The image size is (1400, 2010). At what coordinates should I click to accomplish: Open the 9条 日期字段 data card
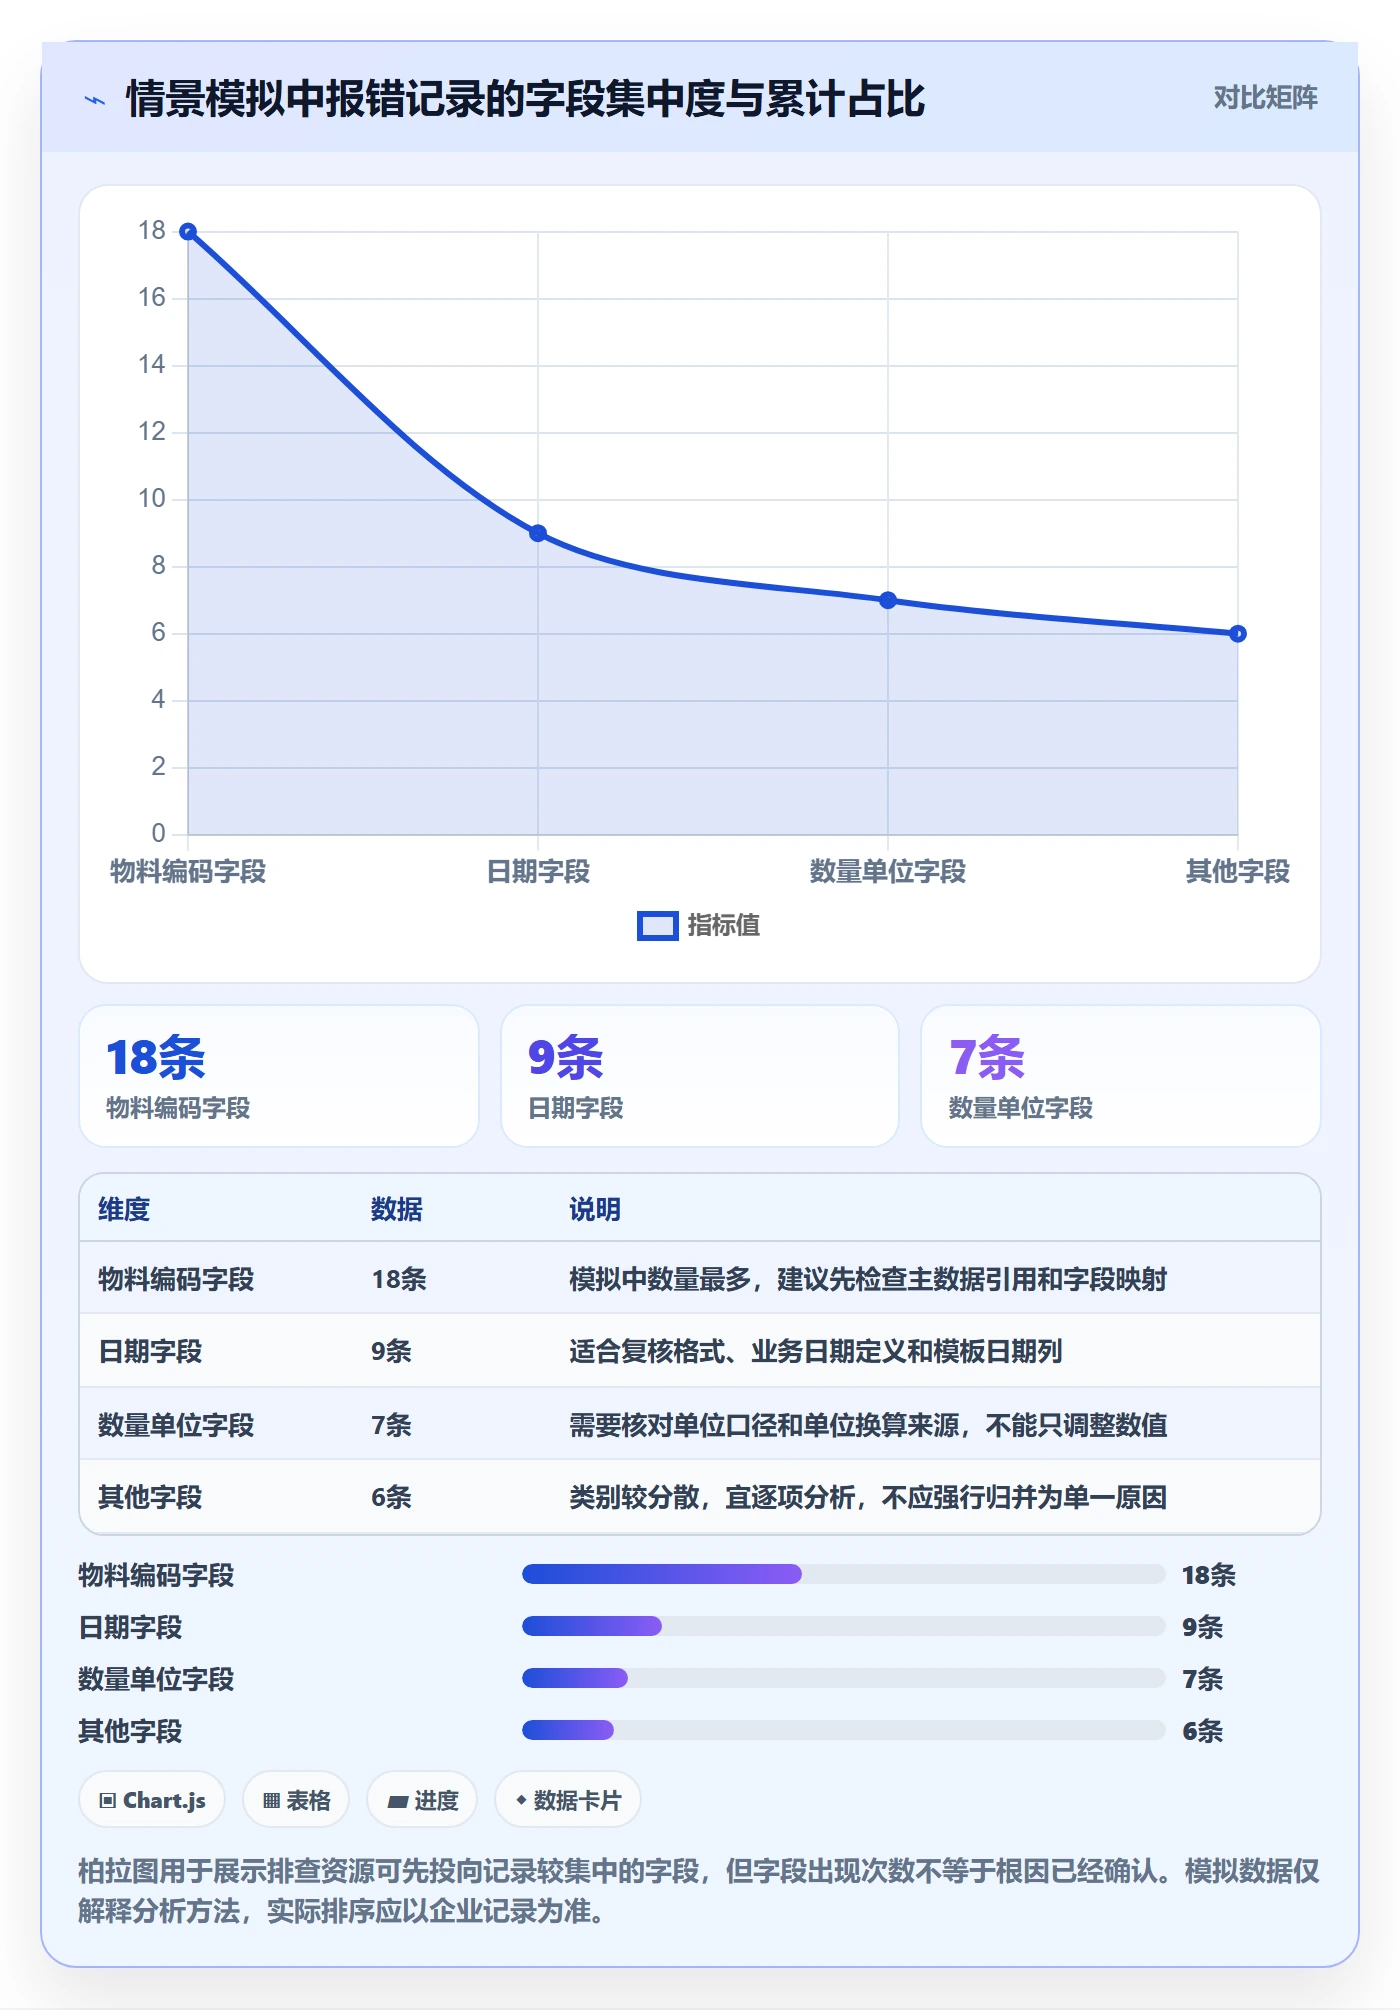click(x=700, y=1076)
